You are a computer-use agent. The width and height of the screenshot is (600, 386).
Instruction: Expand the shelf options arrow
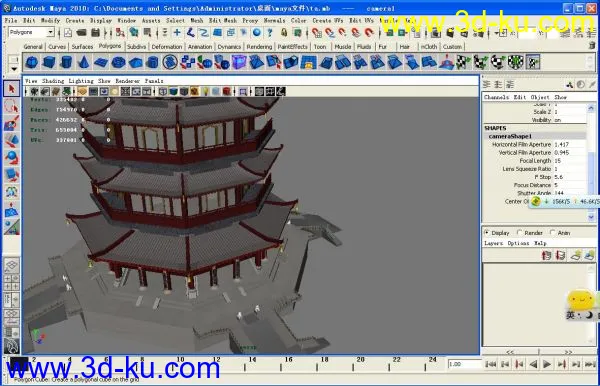click(x=14, y=69)
